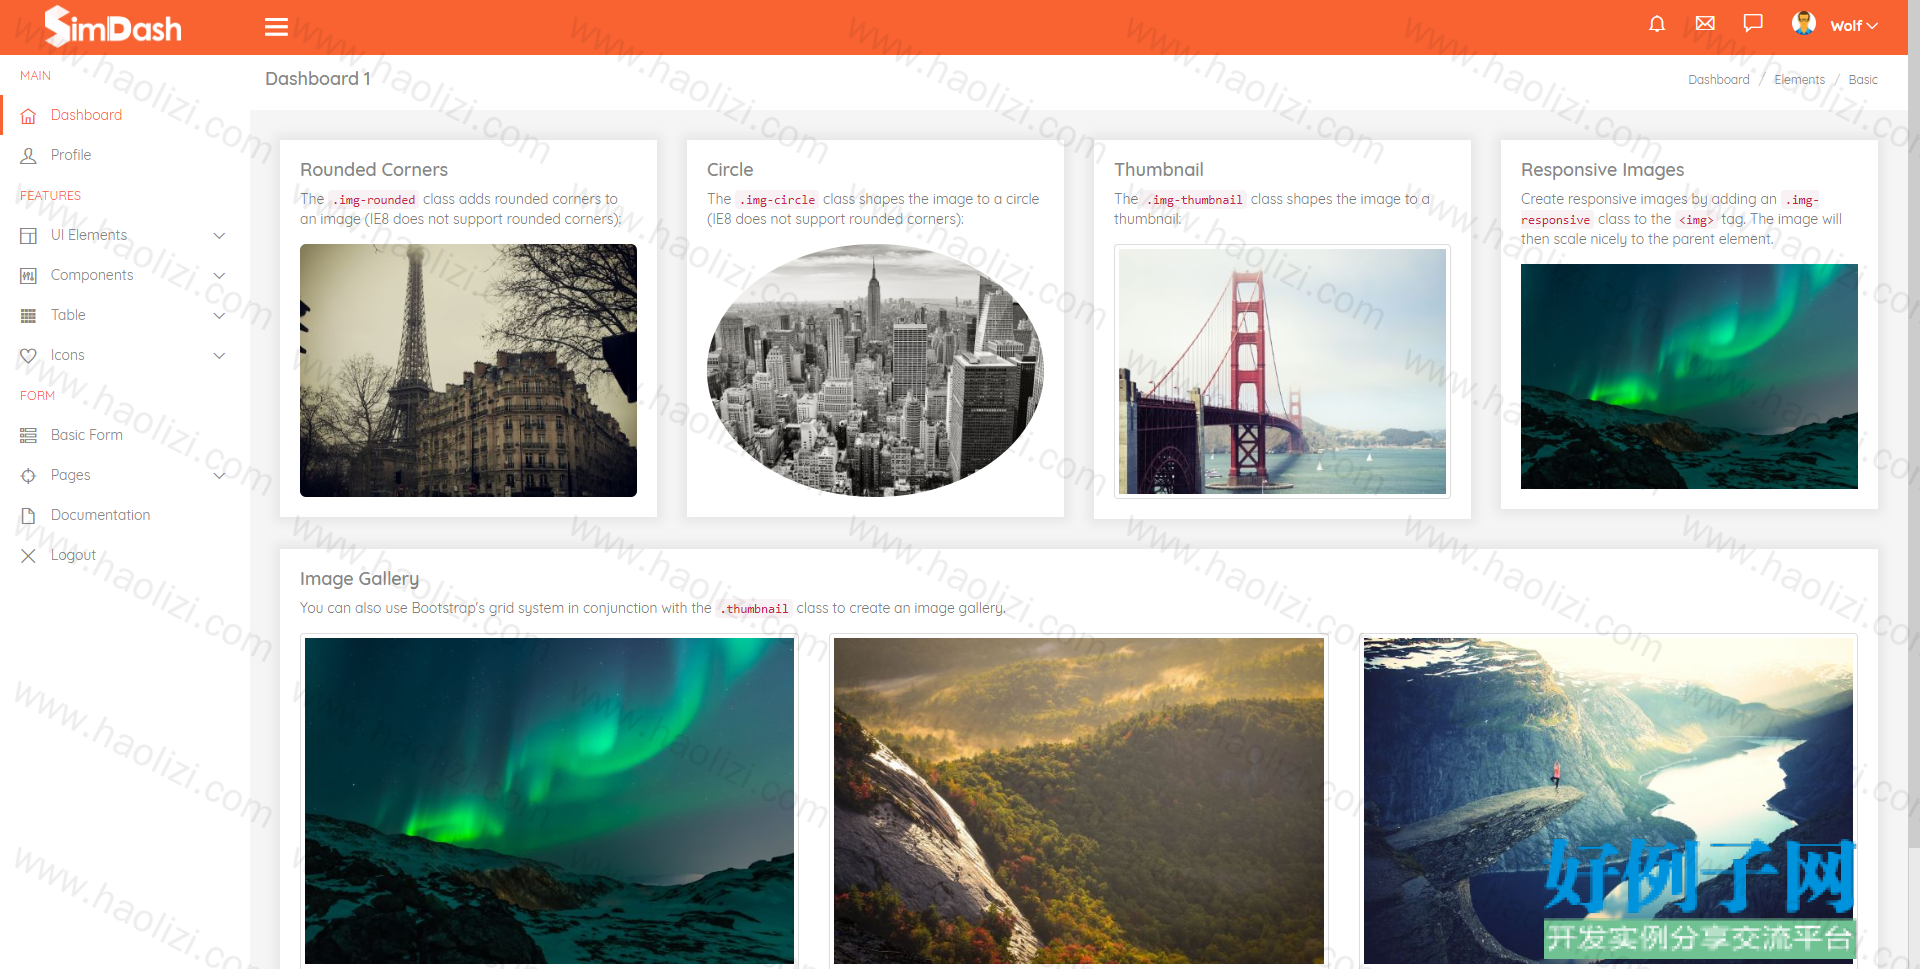Click the Components chart icon

28,276
